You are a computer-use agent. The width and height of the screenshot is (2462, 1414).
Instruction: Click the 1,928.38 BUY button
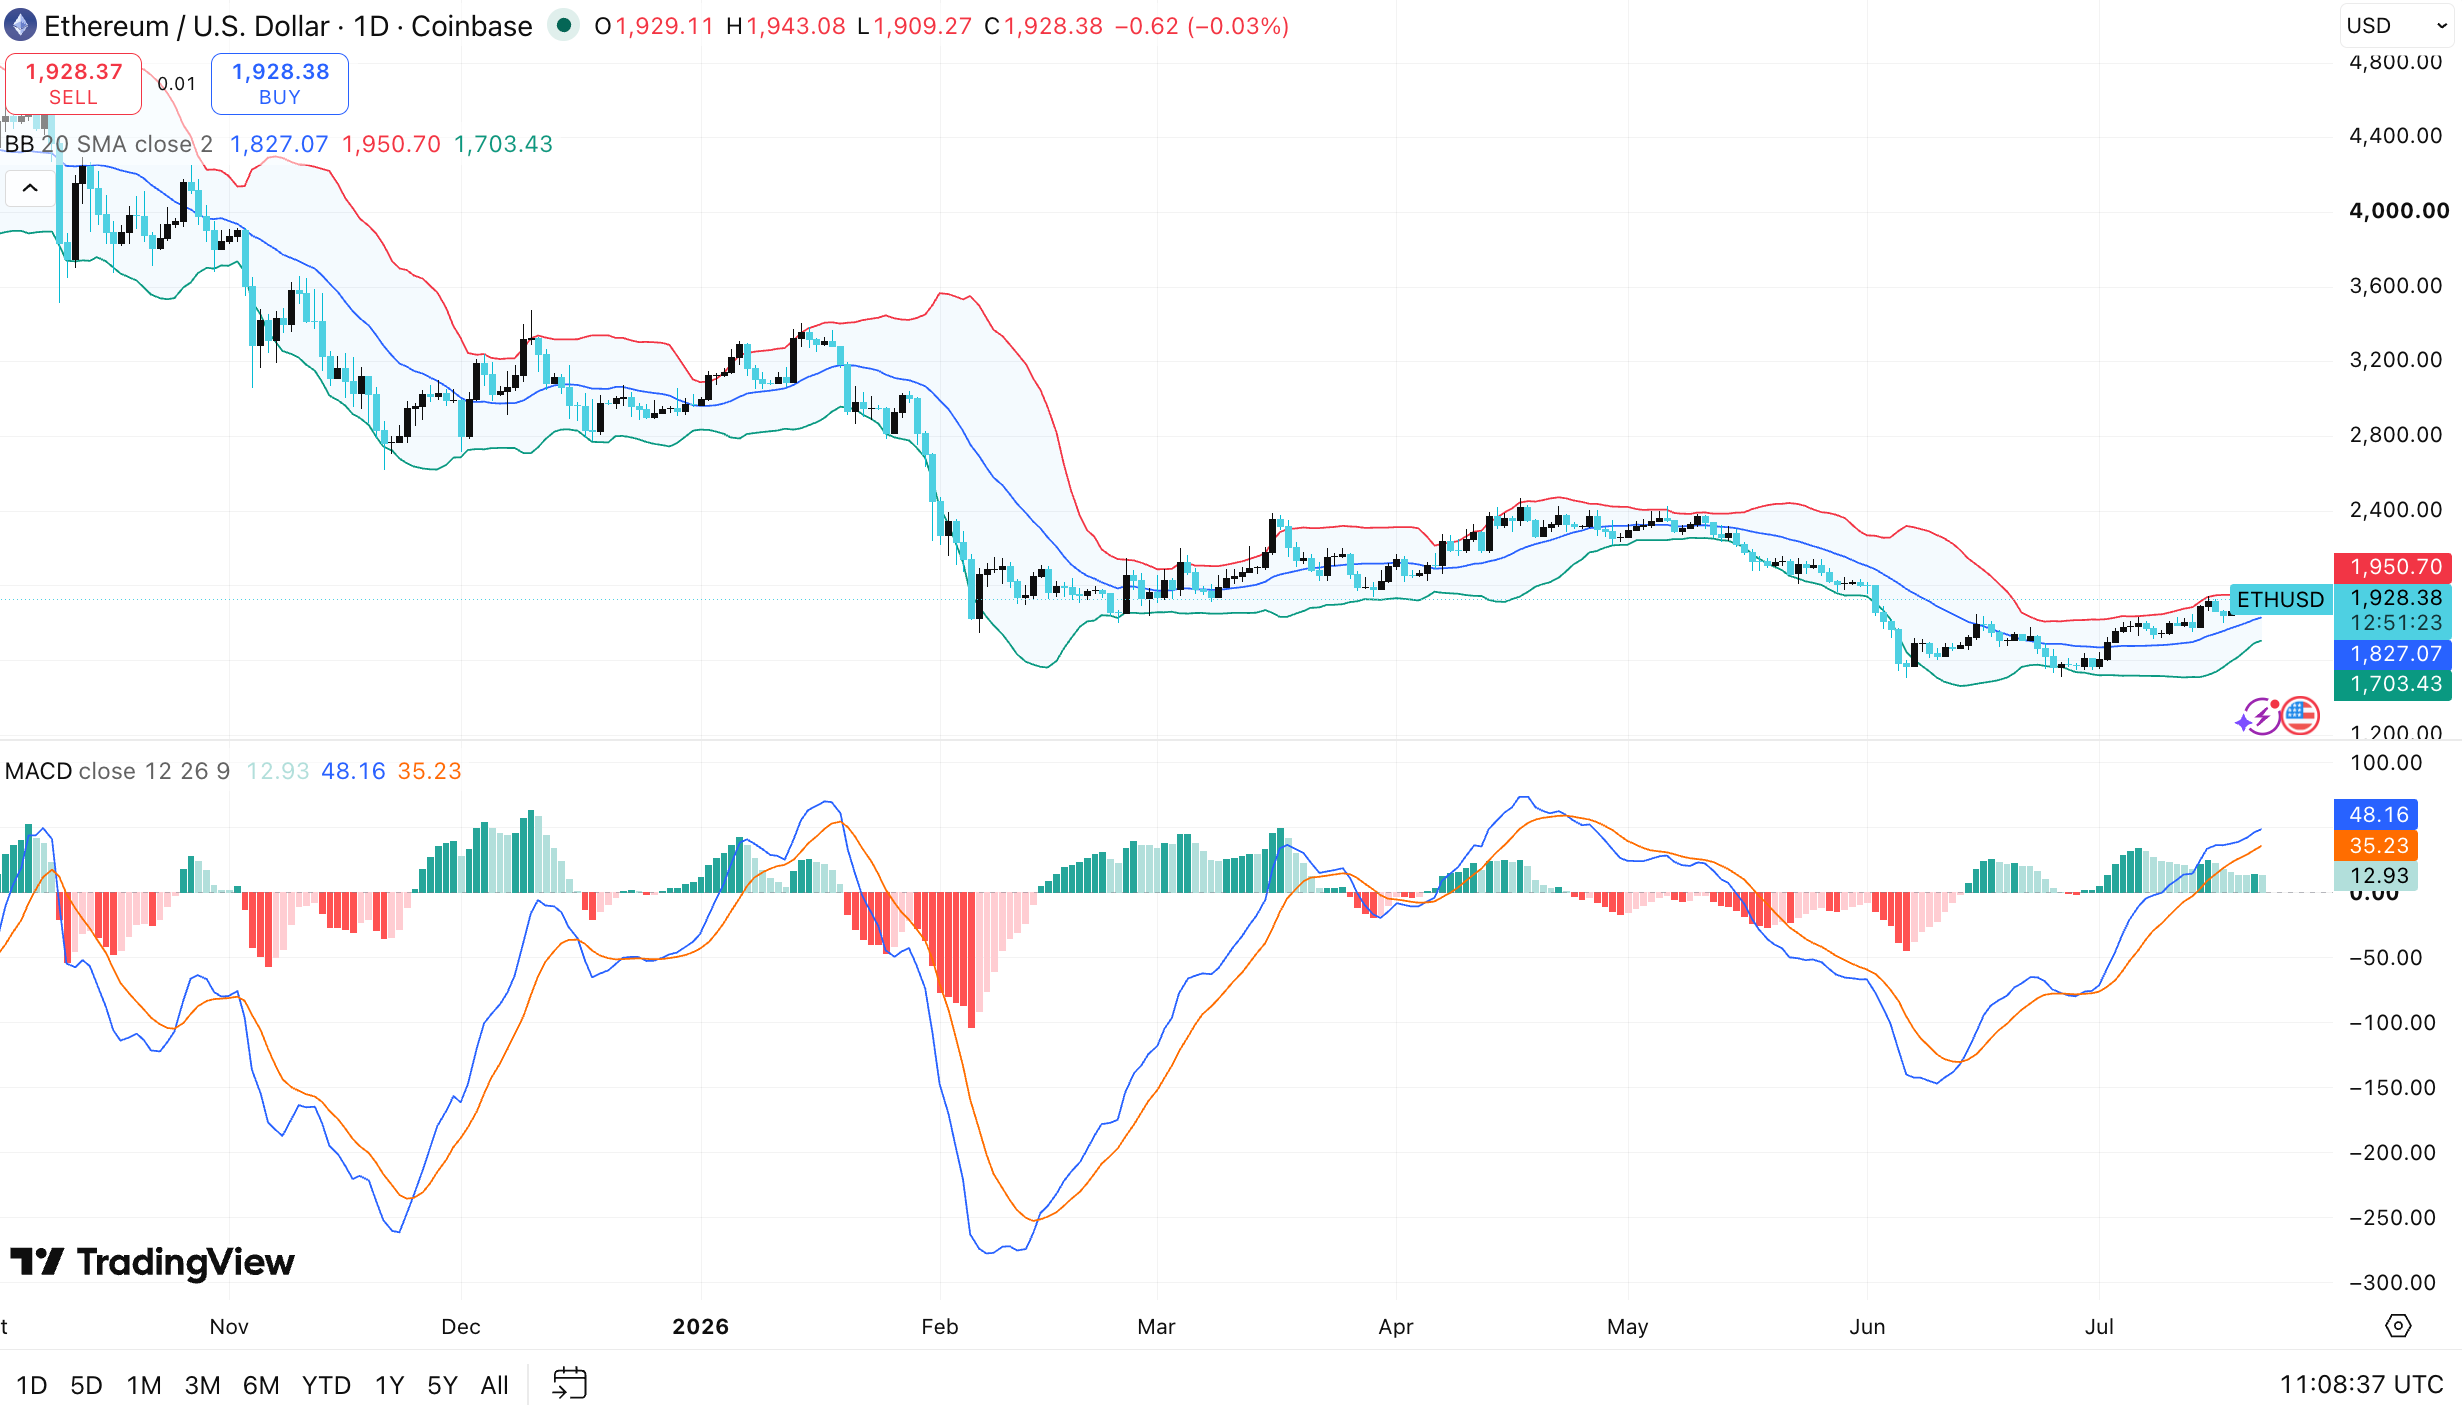point(280,84)
